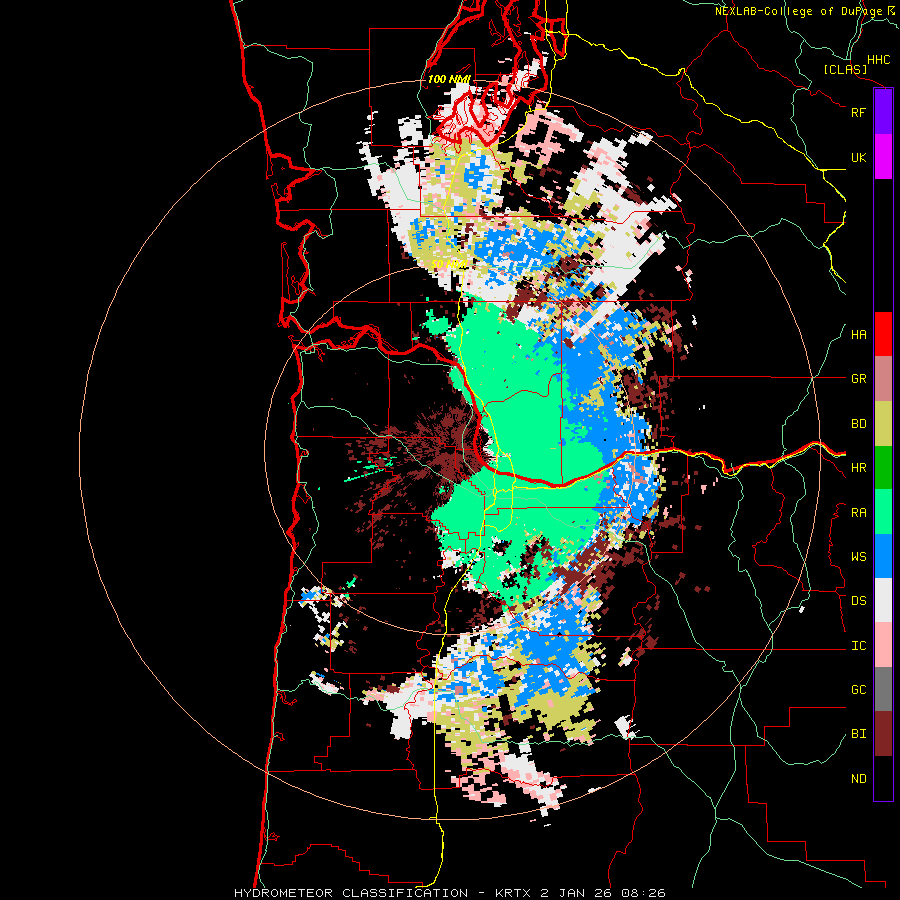Click the HA legend label
Image resolution: width=900 pixels, height=900 pixels.
point(859,335)
